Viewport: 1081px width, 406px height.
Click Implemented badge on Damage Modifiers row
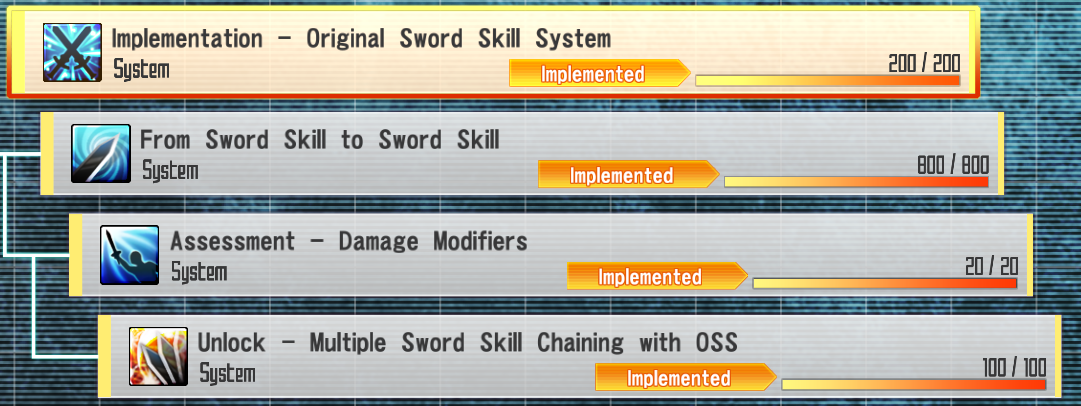click(x=658, y=276)
